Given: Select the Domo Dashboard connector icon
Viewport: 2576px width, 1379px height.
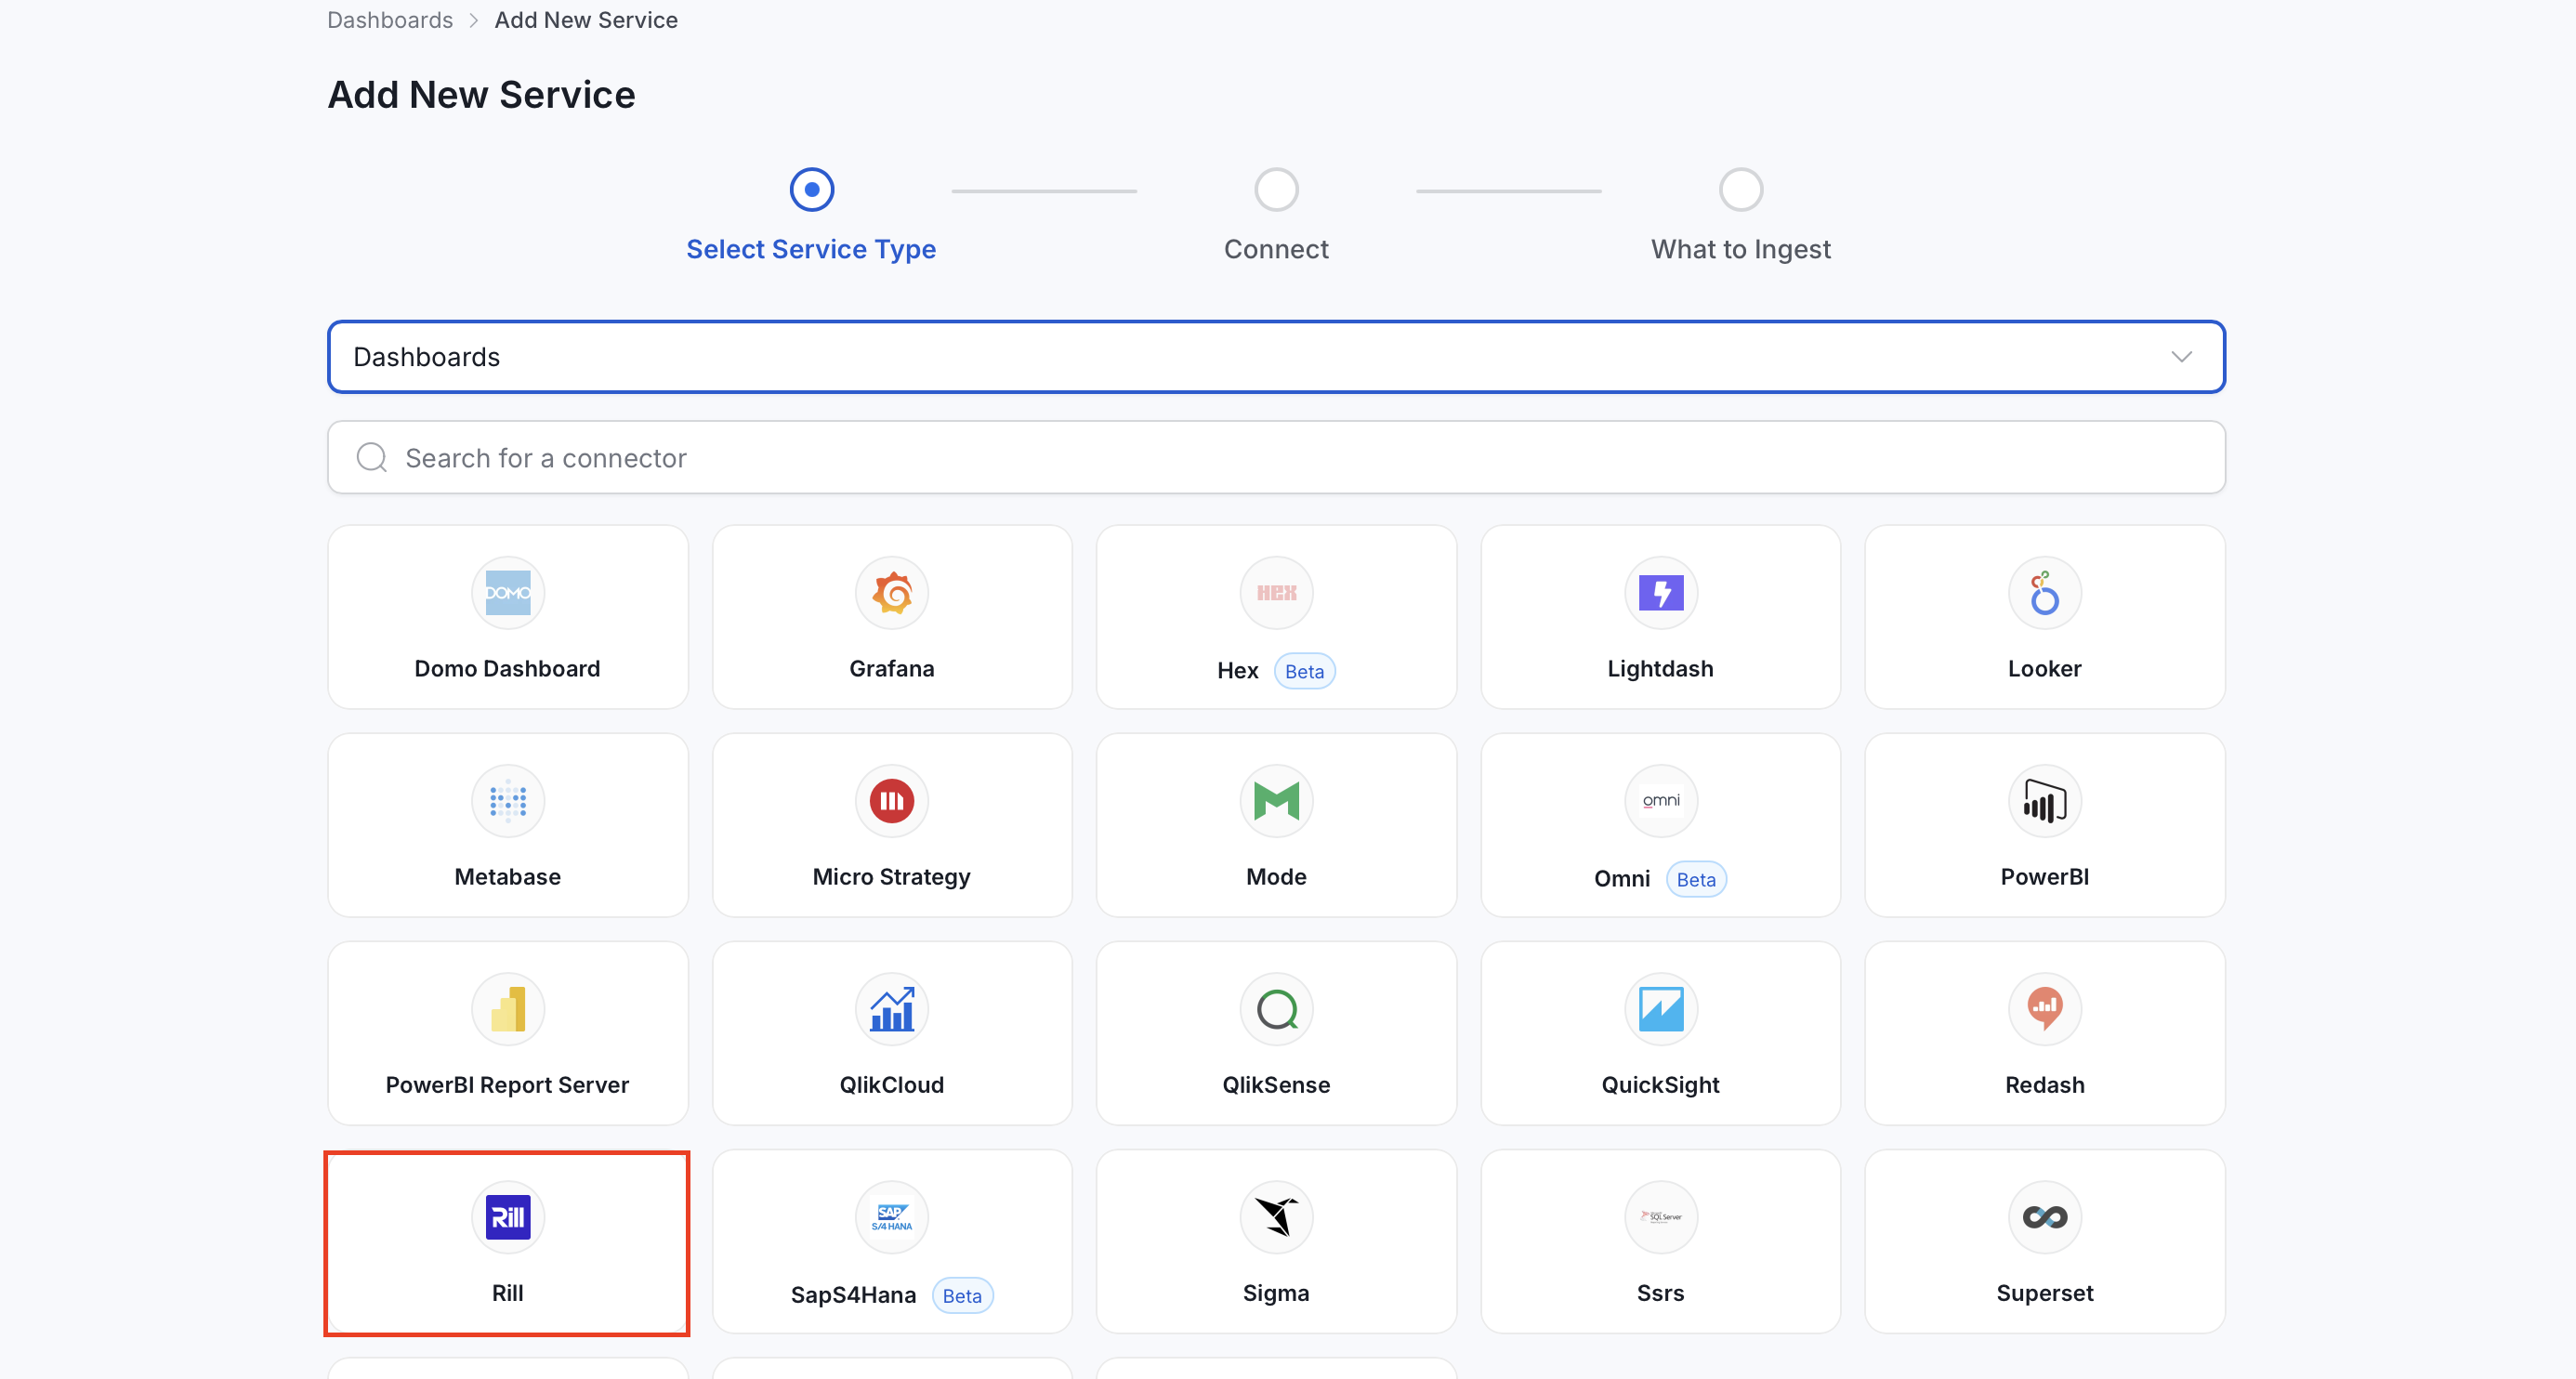Looking at the screenshot, I should pos(508,593).
